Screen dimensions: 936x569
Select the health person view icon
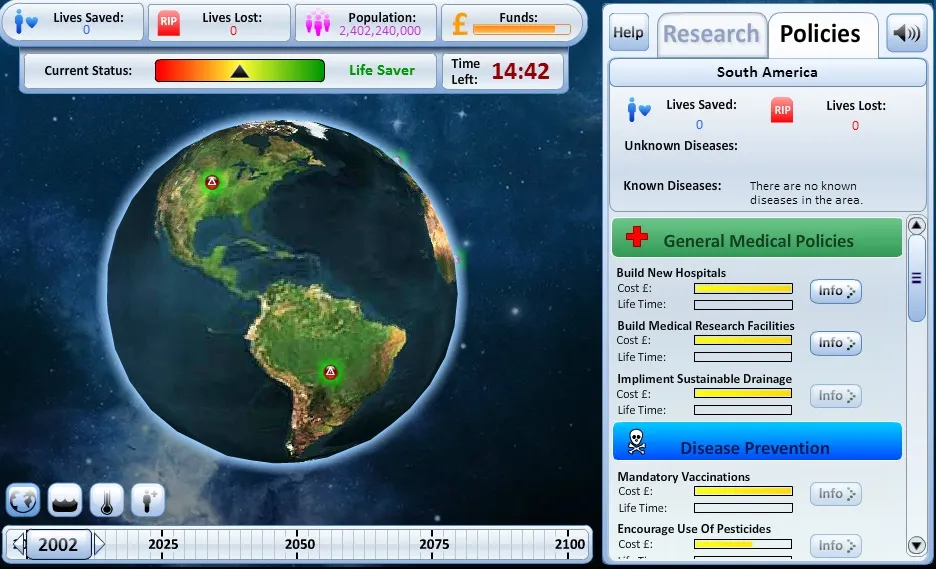148,500
